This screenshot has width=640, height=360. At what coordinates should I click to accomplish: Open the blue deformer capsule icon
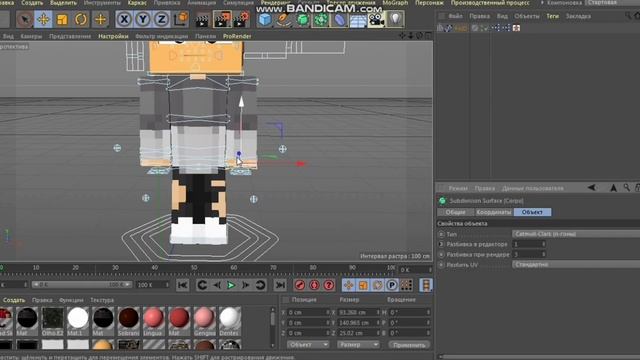(340, 19)
